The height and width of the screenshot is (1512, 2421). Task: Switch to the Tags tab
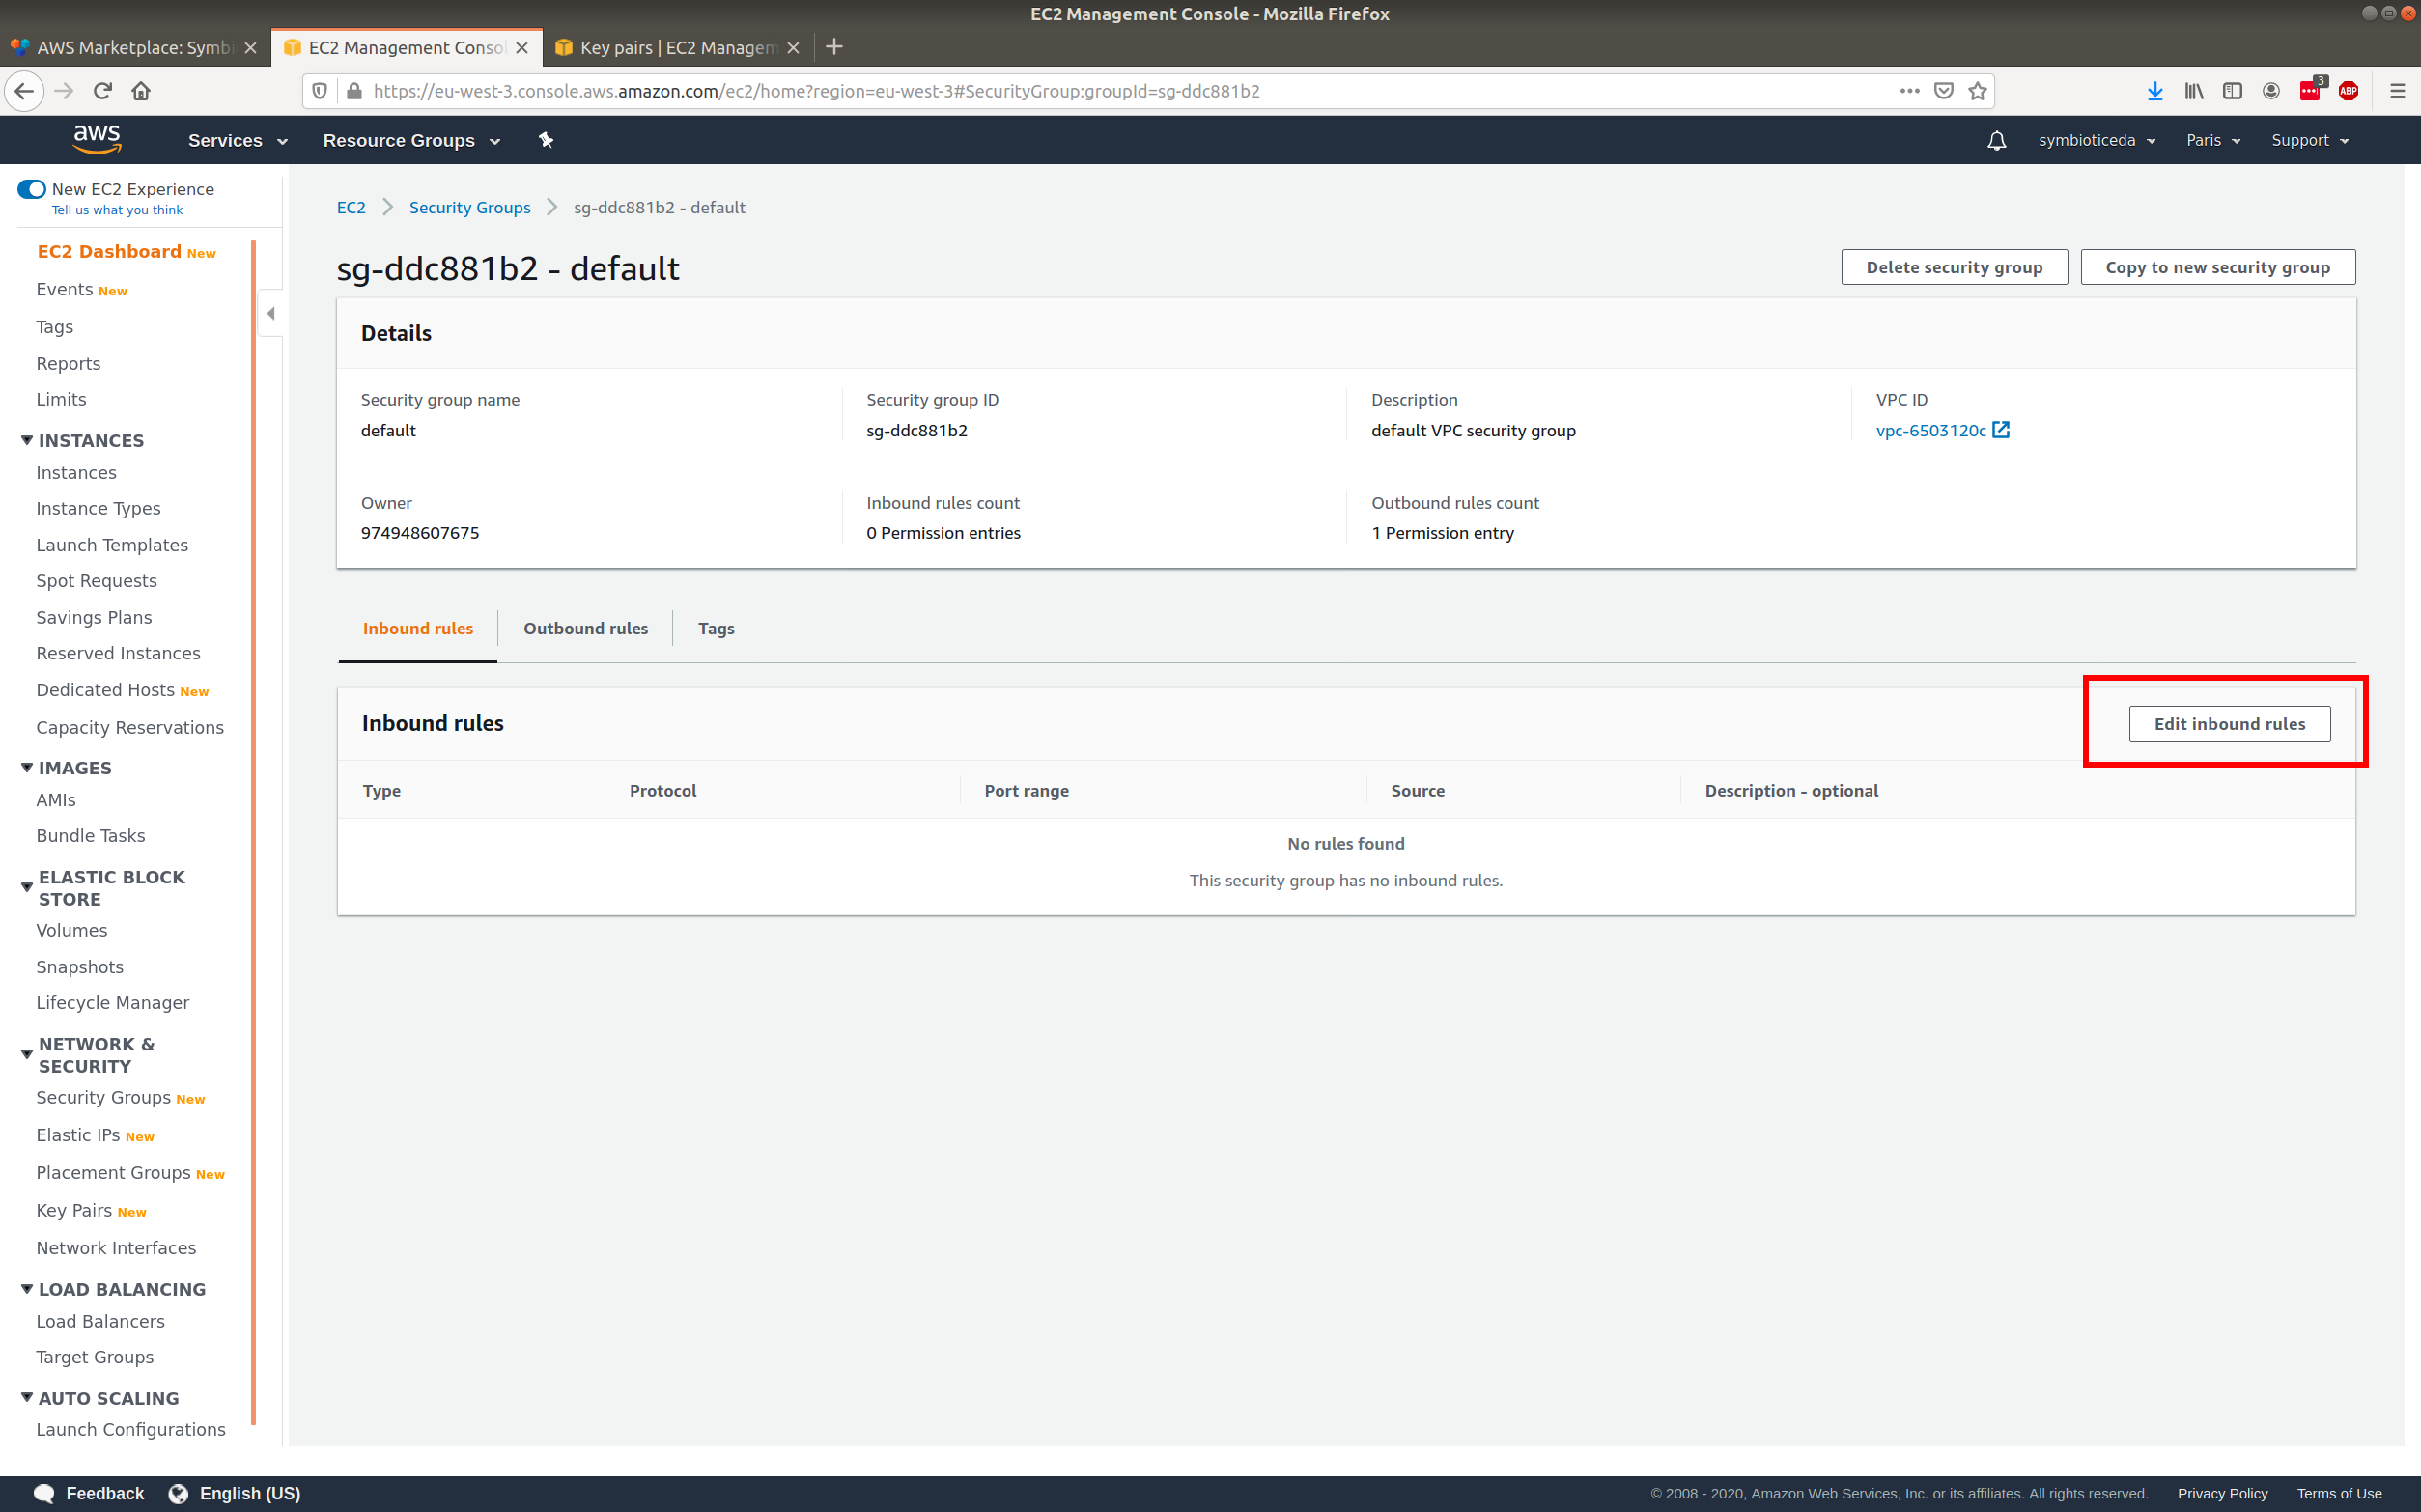point(716,629)
